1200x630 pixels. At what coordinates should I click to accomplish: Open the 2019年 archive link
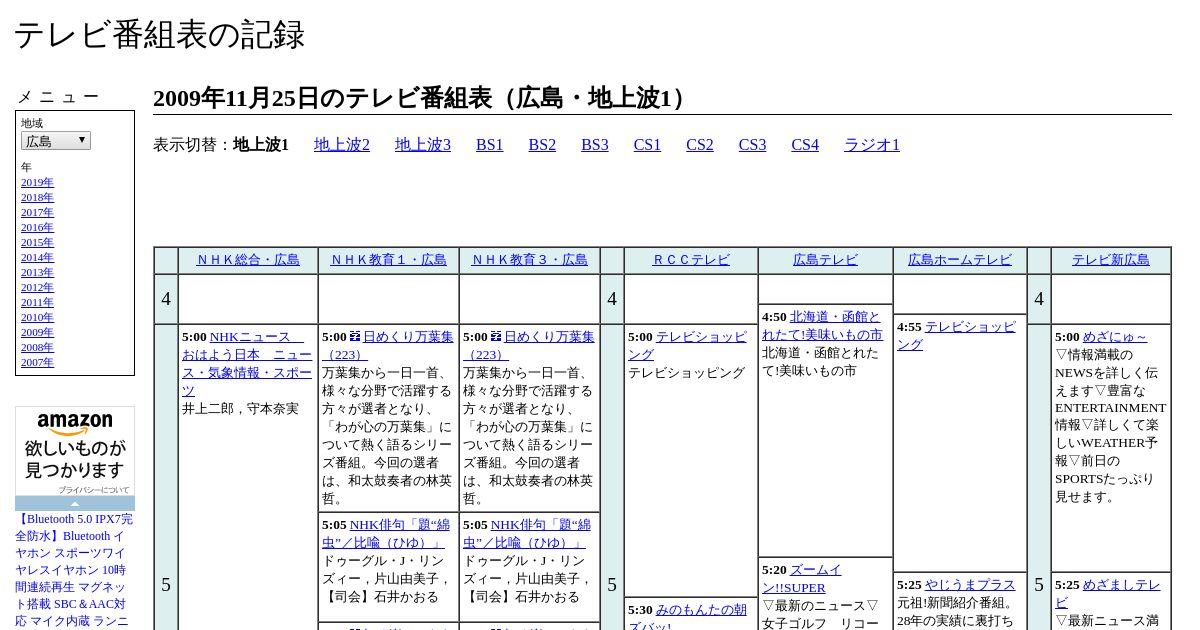pos(37,182)
